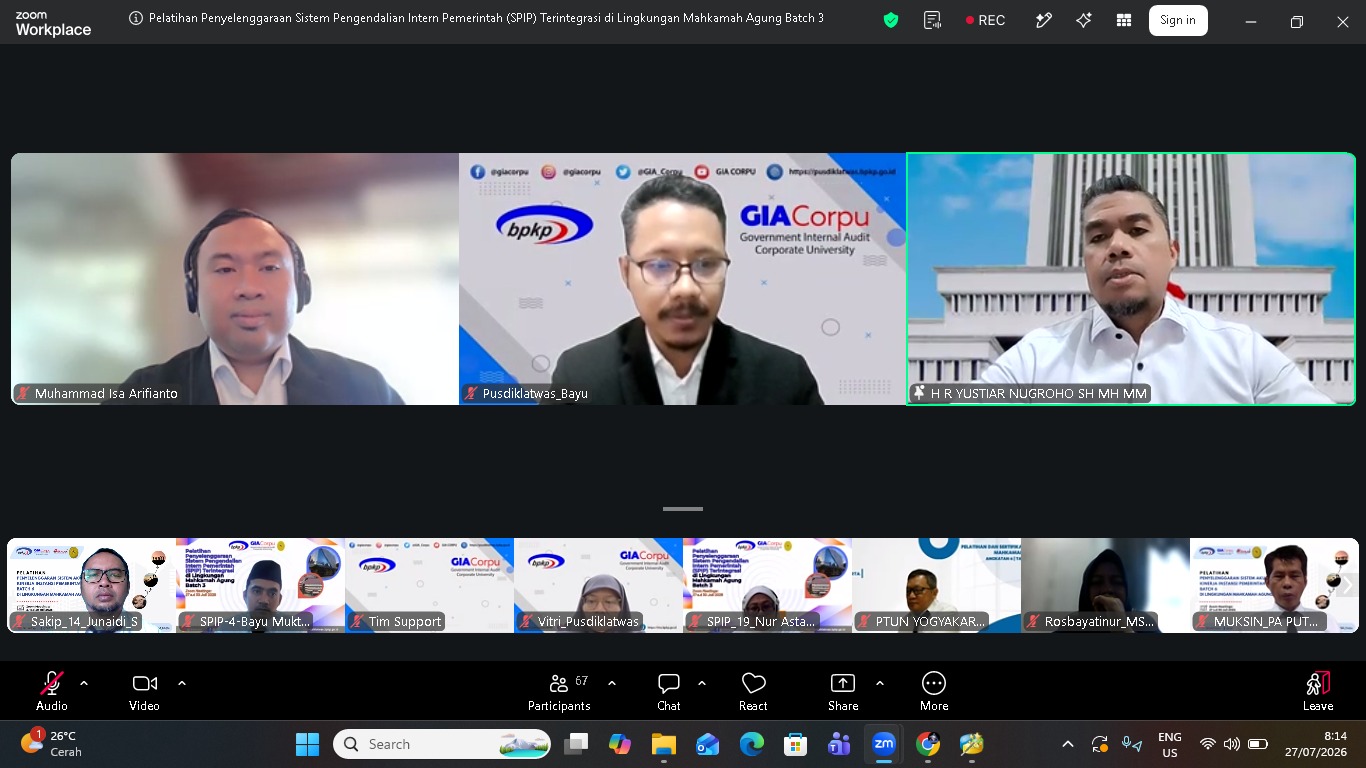Show hidden system tray icons
1366x768 pixels.
pos(1068,744)
